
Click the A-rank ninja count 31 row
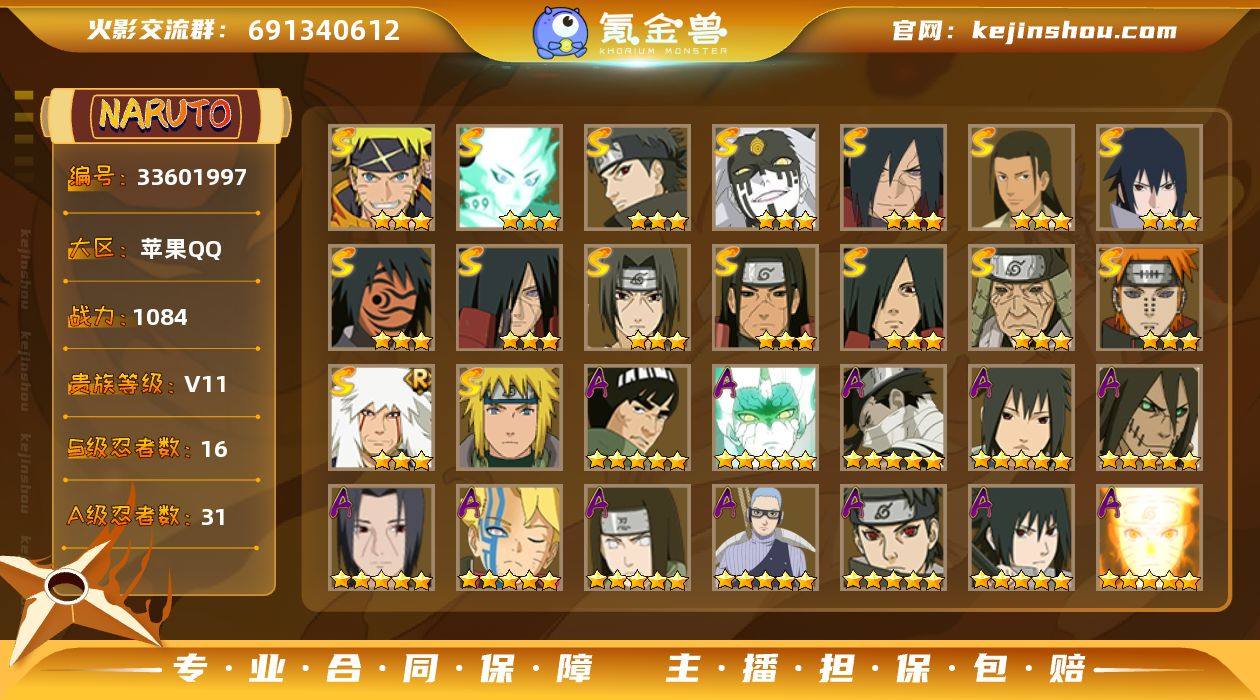160,517
